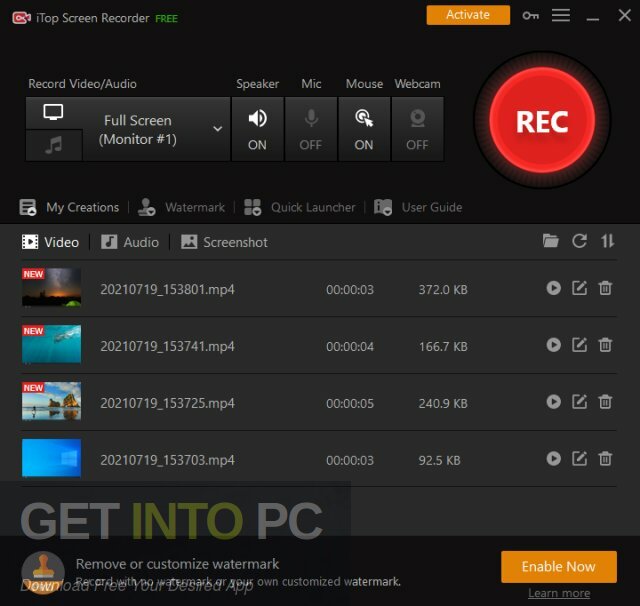
Task: Edit 20210719_153801.mp4
Action: 580,288
